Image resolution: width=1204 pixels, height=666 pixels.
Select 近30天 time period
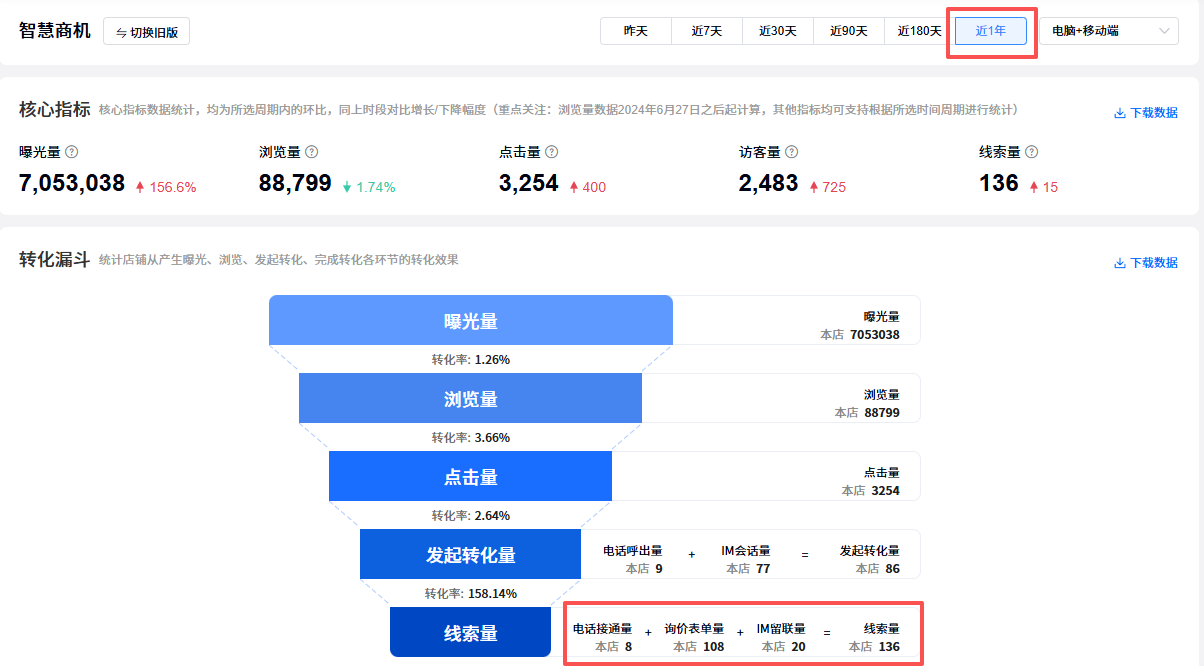tap(778, 31)
